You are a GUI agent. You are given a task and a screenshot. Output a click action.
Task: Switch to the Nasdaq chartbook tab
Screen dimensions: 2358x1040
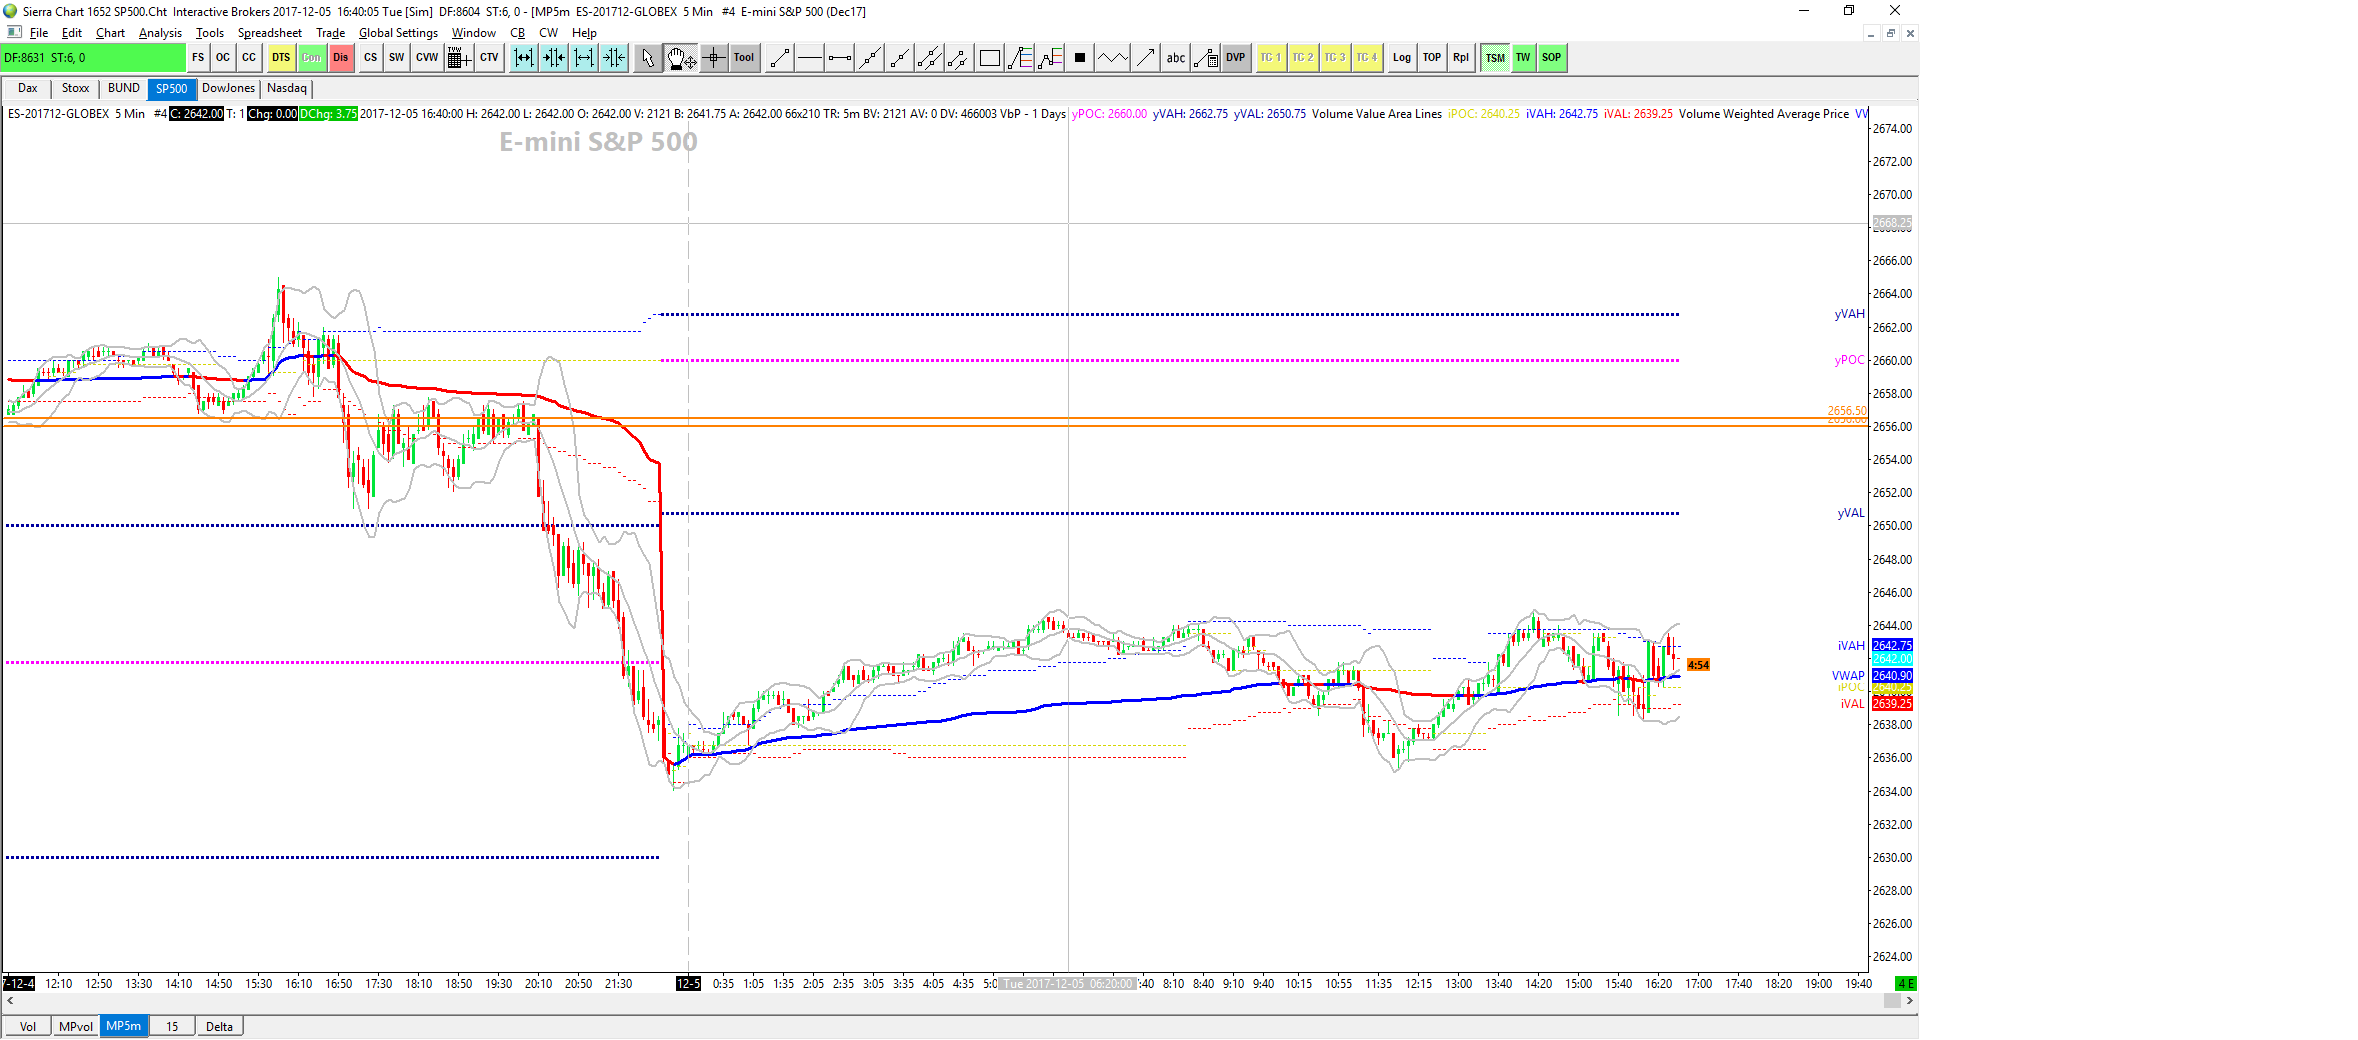pos(287,89)
